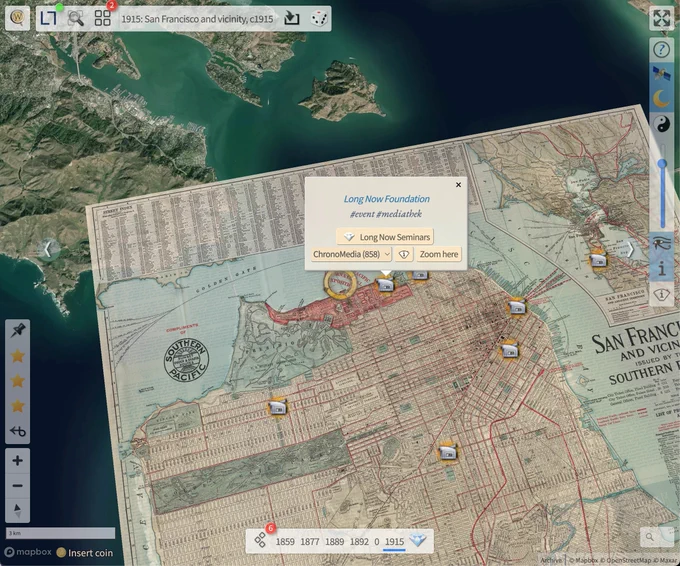Select the 1877 map year

coord(310,542)
